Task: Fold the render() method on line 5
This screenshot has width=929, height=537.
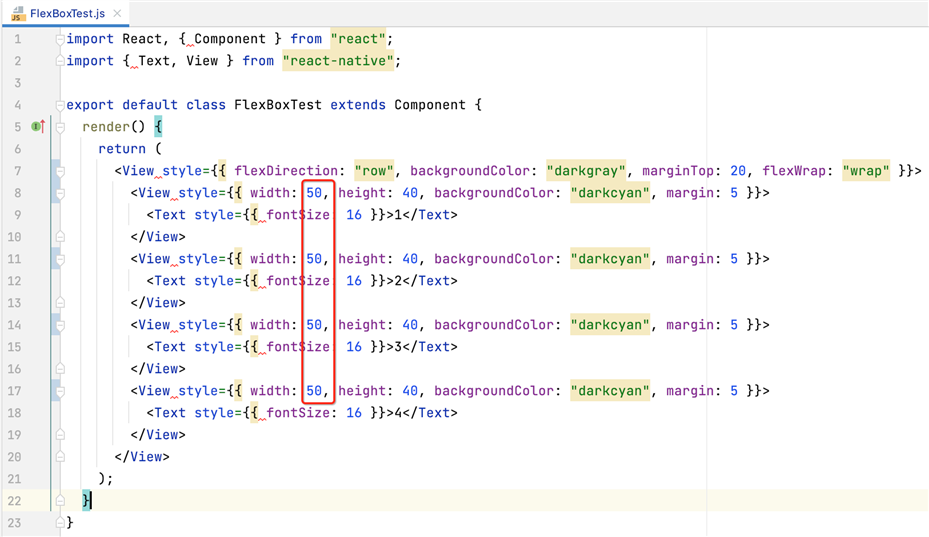Action: coord(60,127)
